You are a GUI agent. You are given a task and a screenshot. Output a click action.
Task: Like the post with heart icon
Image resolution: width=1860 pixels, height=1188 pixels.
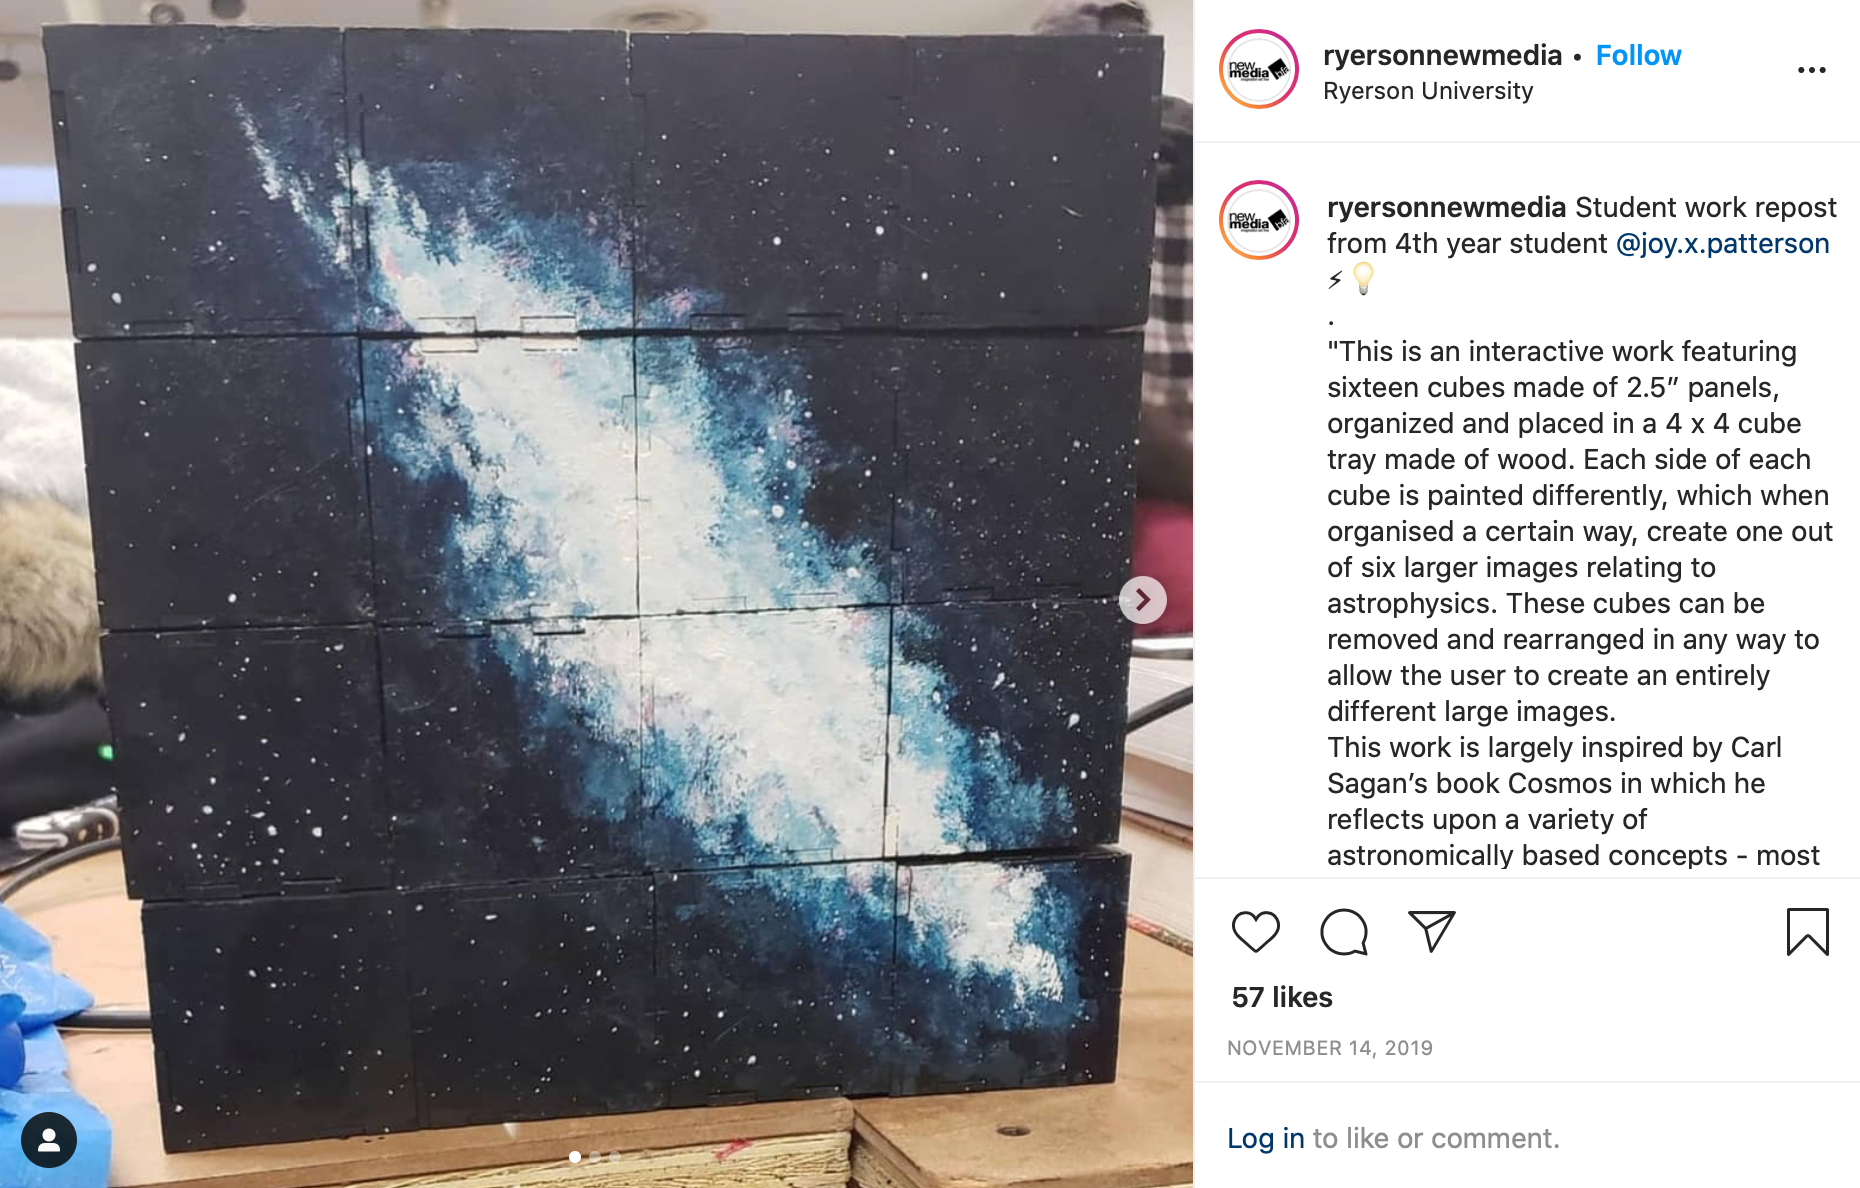pyautogui.click(x=1255, y=932)
